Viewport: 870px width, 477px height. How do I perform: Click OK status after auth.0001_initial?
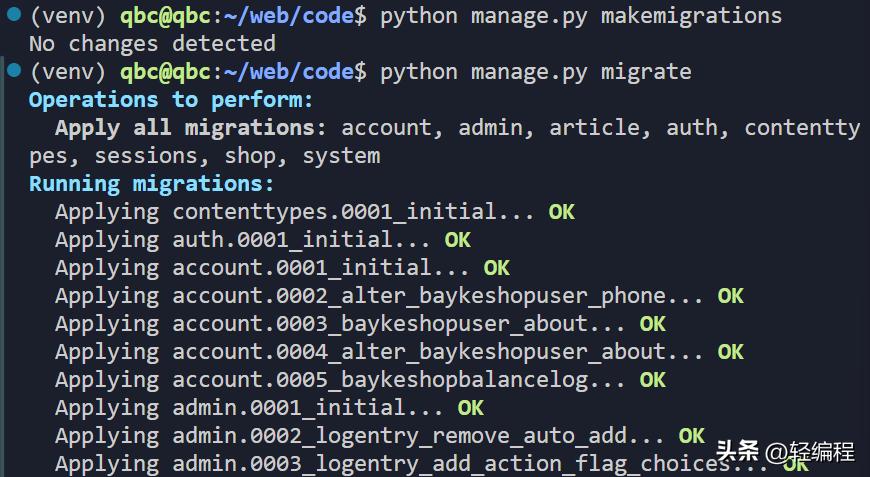tap(457, 240)
